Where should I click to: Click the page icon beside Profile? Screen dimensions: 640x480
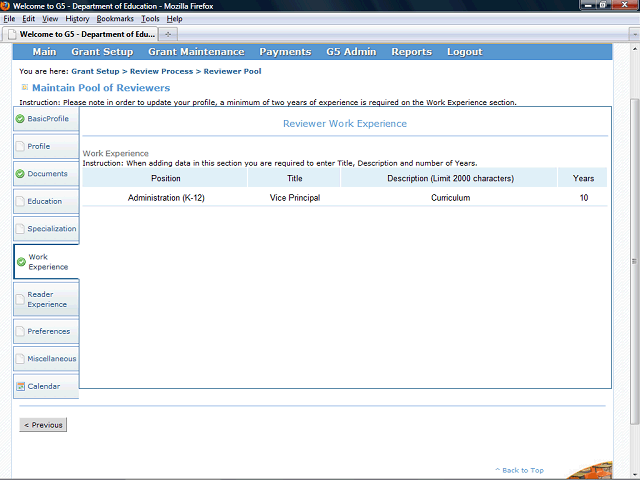tap(20, 146)
